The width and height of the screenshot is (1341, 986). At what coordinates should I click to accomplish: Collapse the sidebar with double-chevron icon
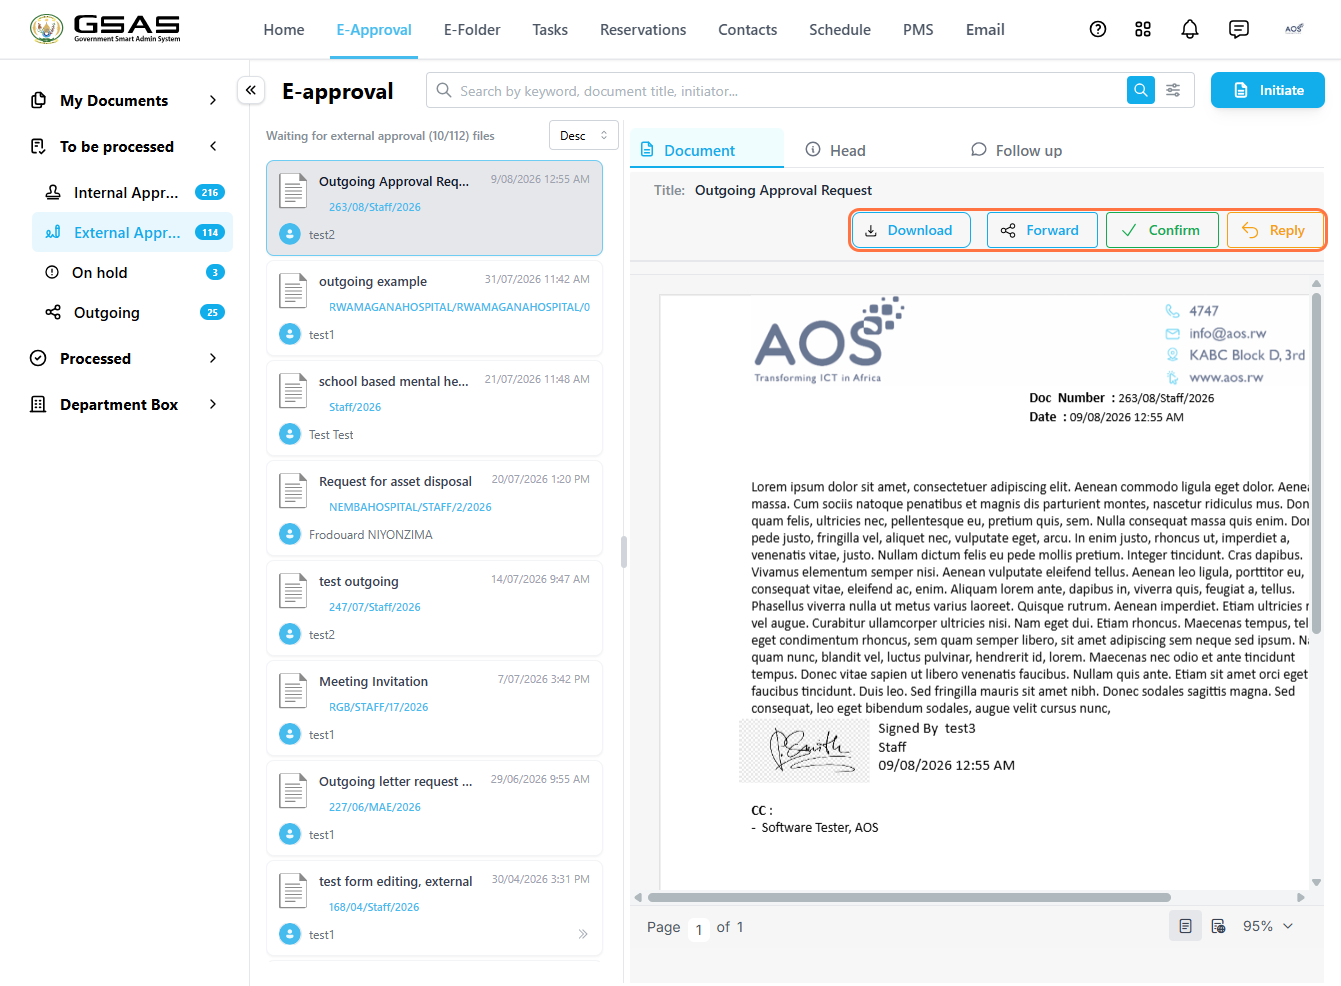[251, 90]
